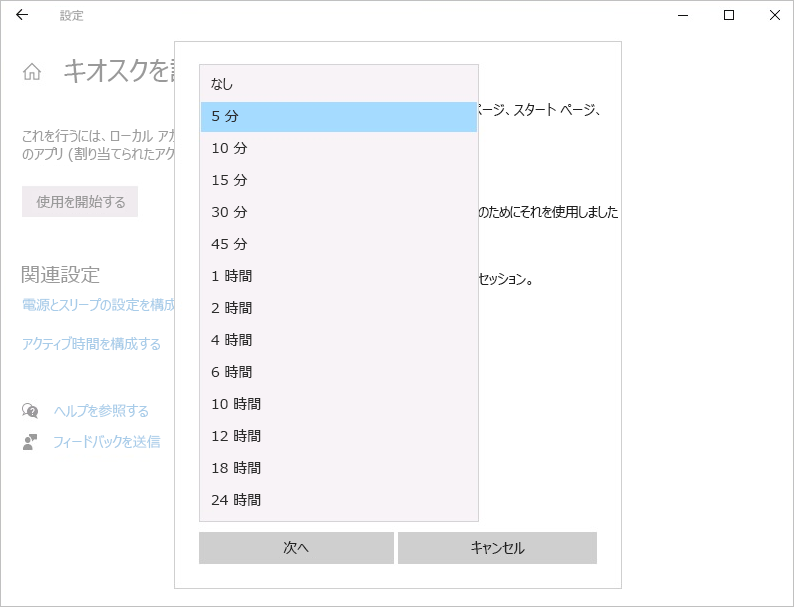Click the back arrow icon
Viewport: 794px width, 607px height.
click(22, 15)
